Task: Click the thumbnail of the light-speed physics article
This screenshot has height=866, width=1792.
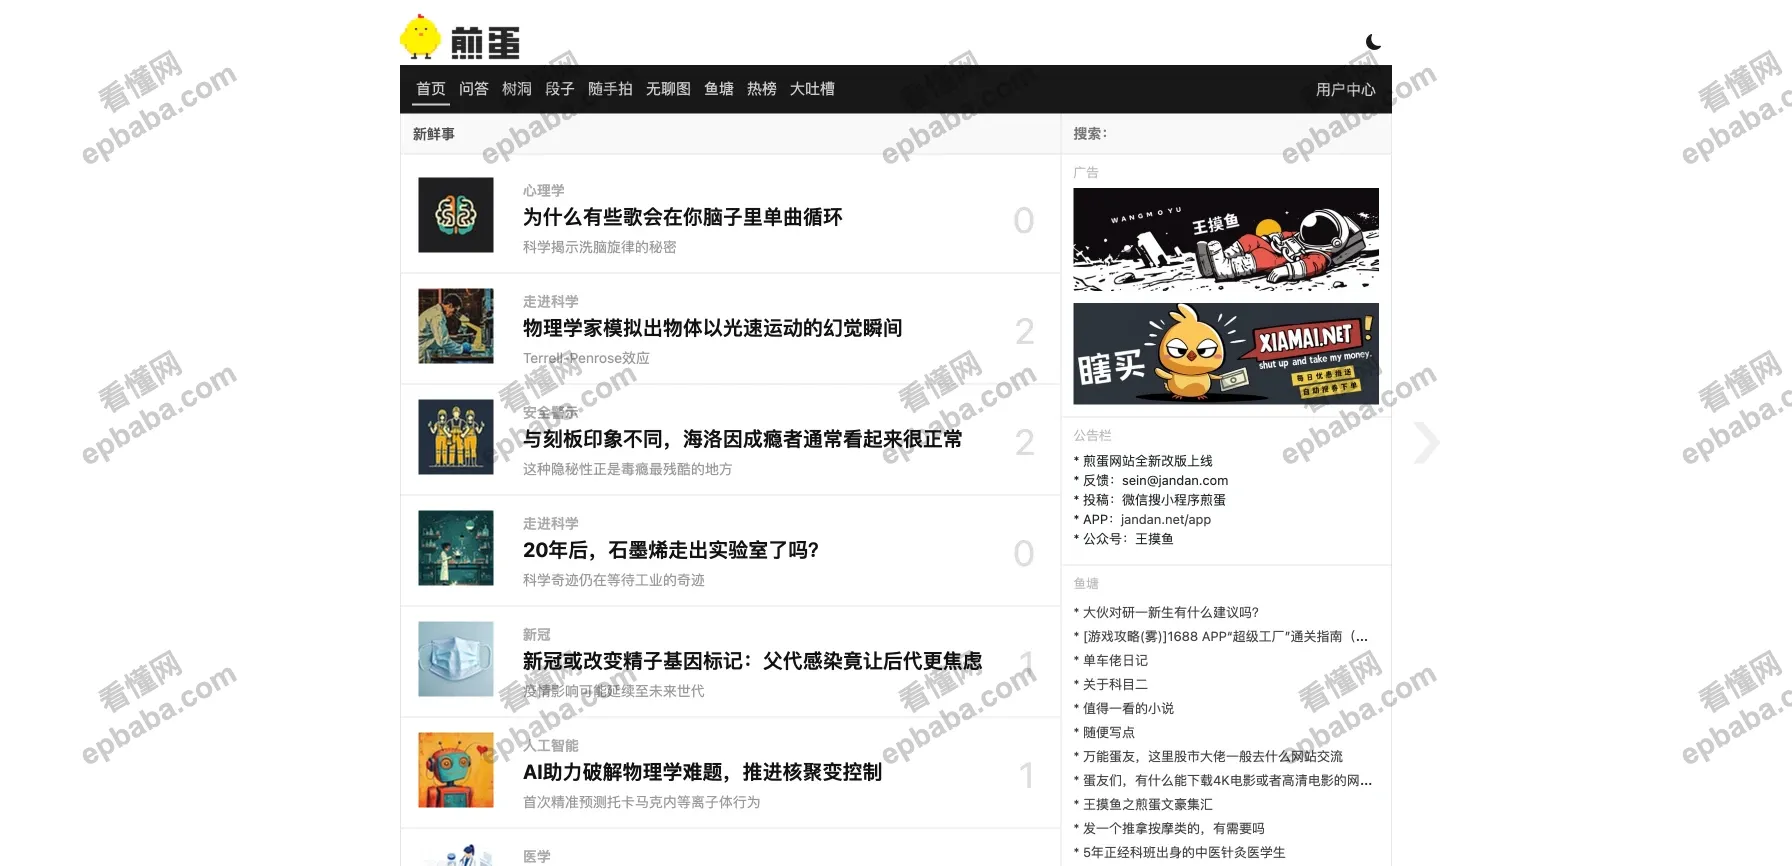Action: pyautogui.click(x=456, y=326)
